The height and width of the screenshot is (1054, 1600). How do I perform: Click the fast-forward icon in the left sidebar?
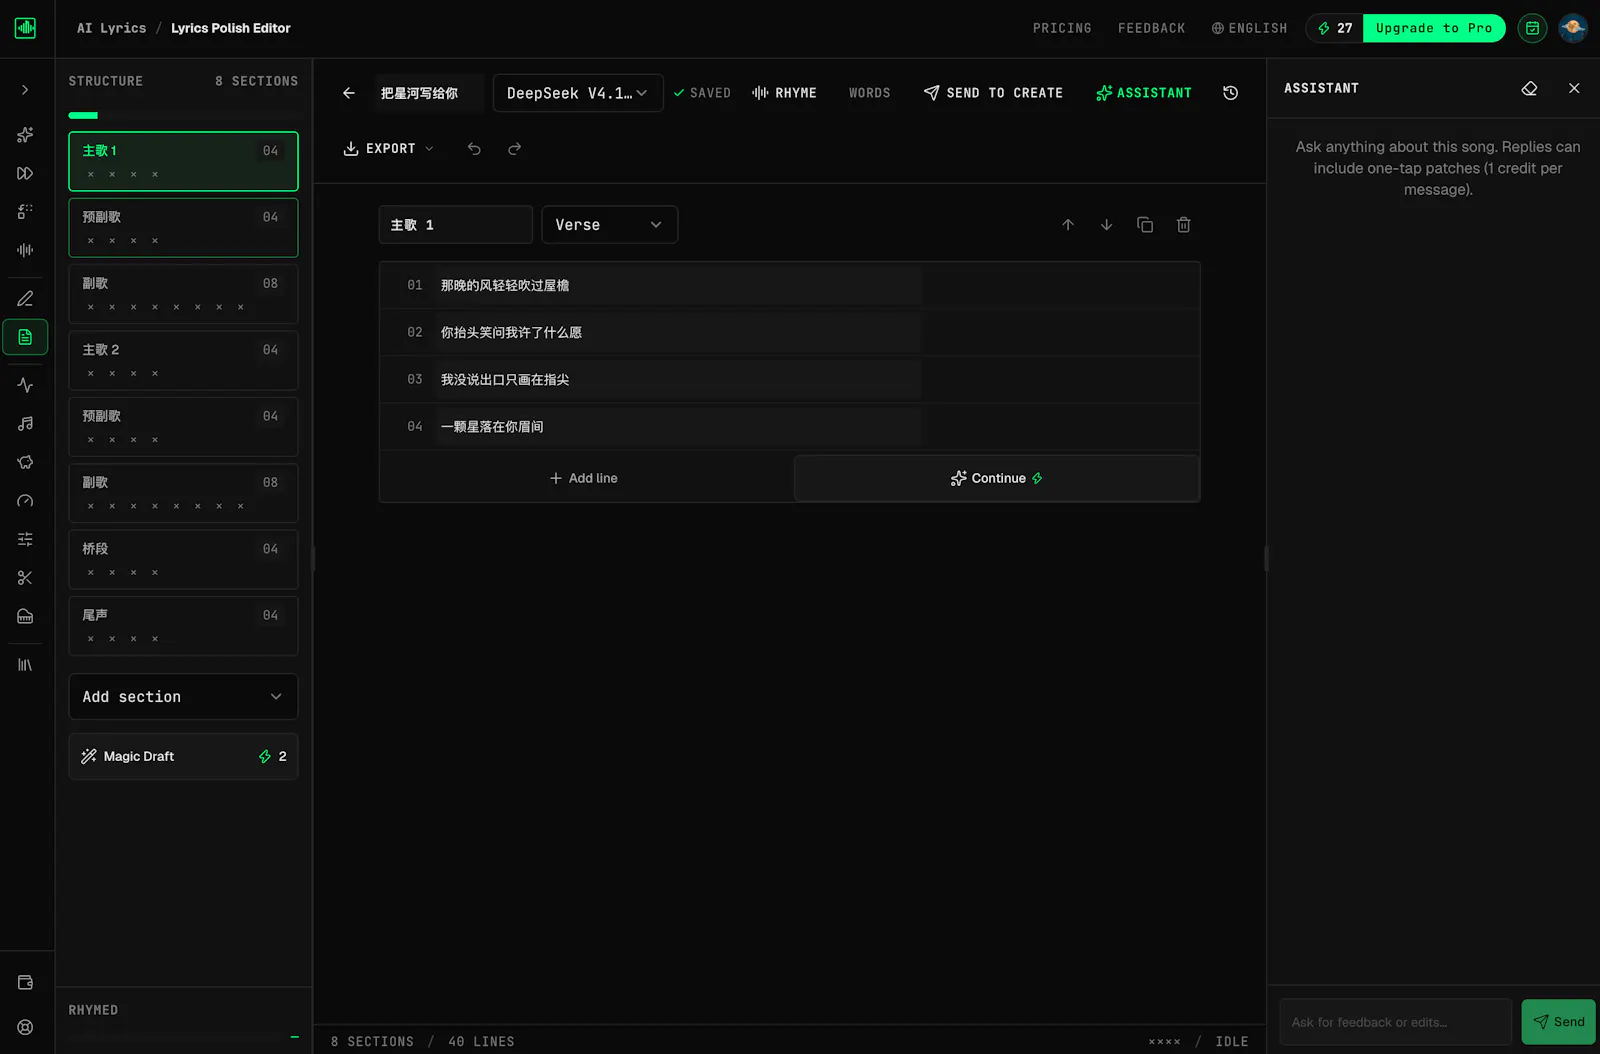pos(25,173)
